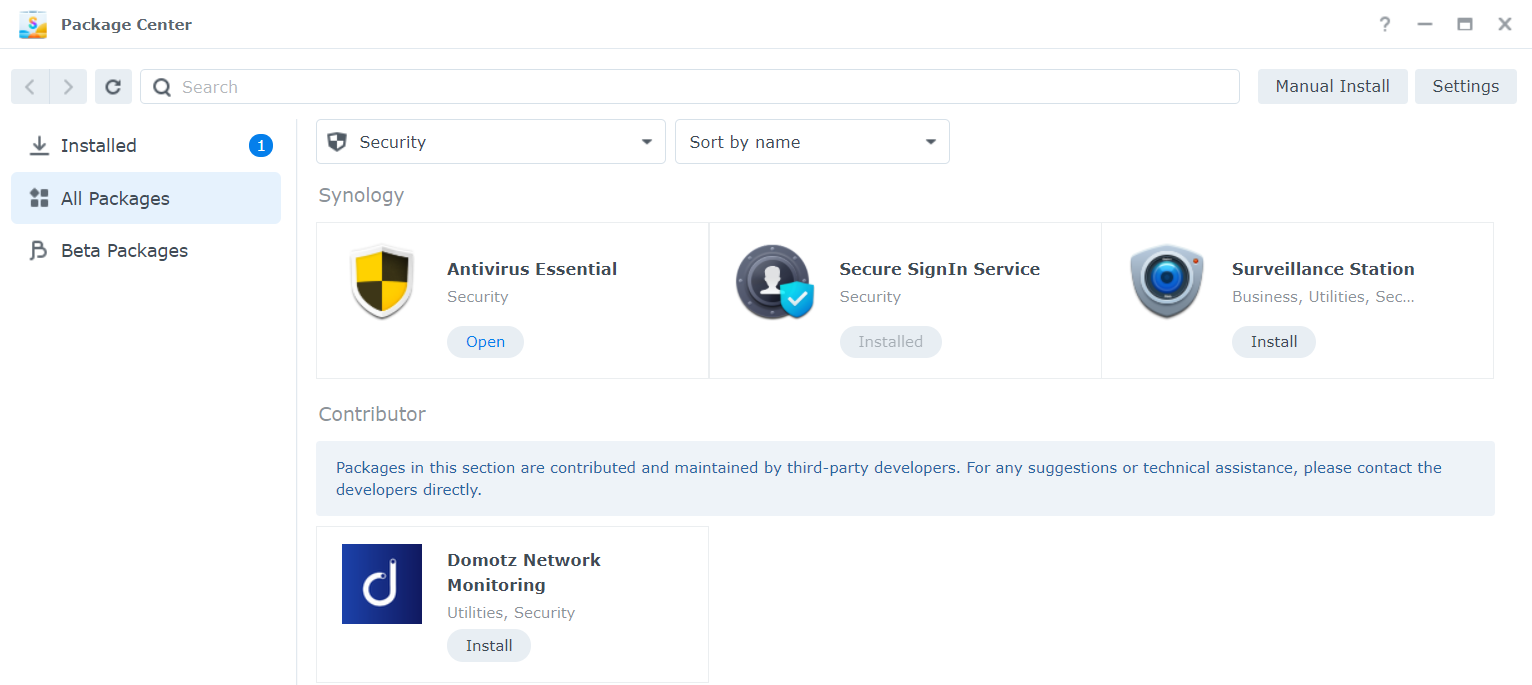The image size is (1532, 685).
Task: Focus the Search input field
Action: [690, 87]
